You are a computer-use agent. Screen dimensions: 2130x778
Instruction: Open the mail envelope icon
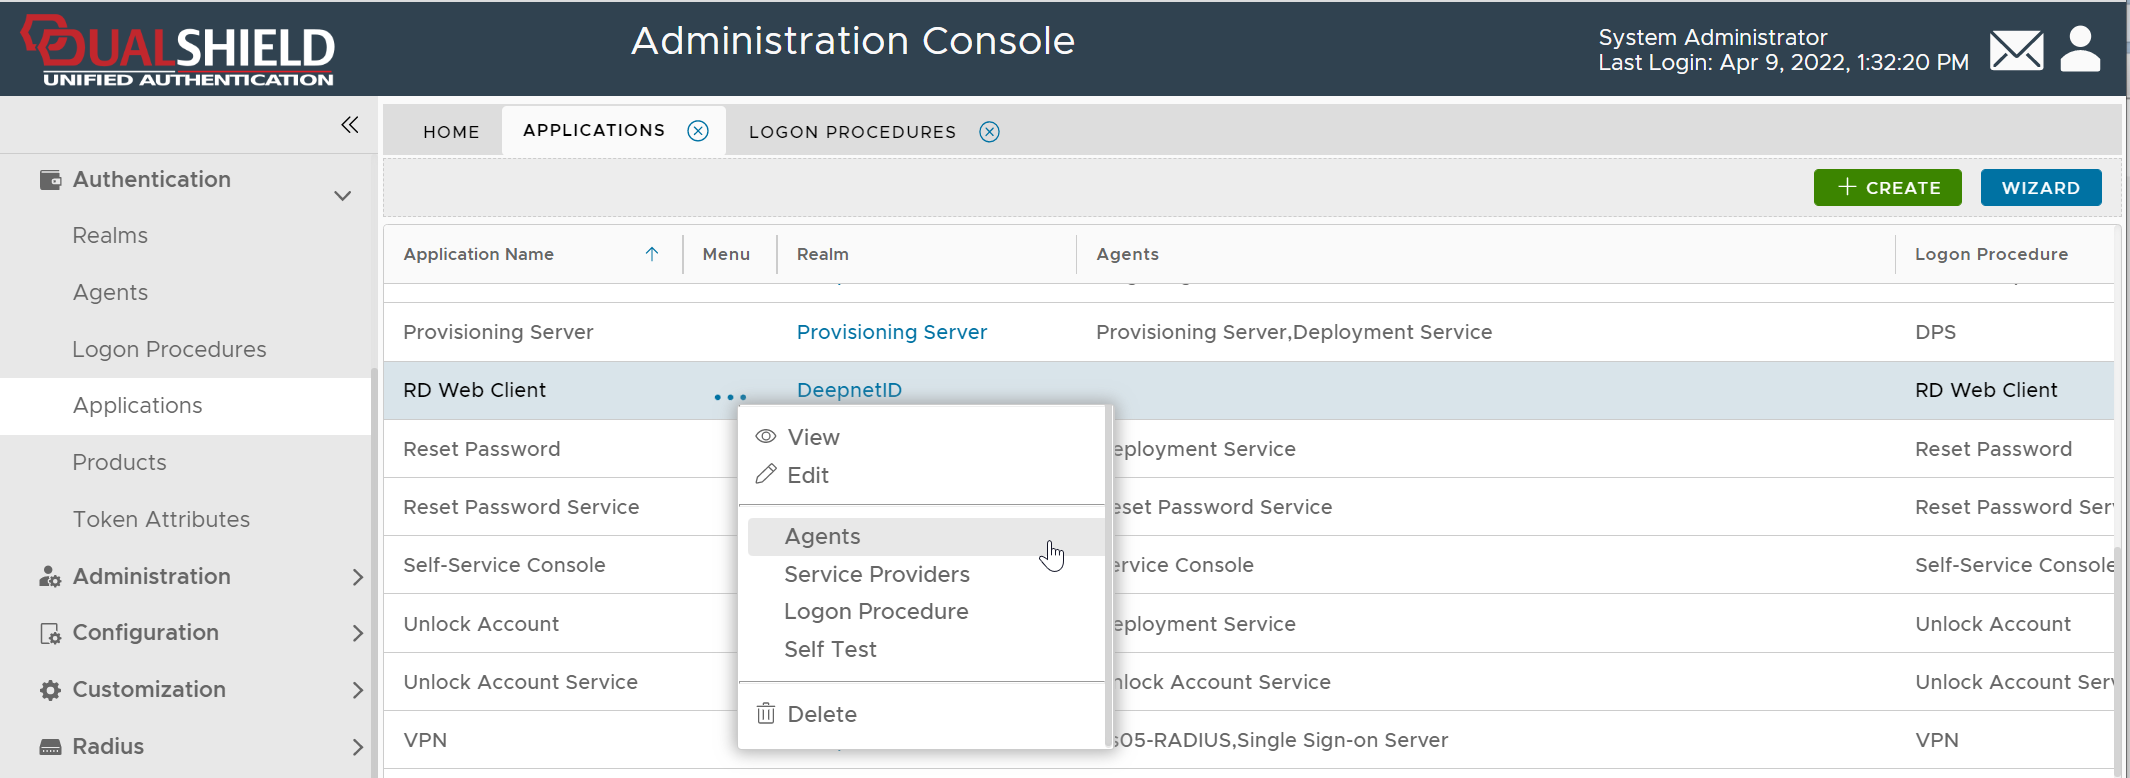(2016, 50)
